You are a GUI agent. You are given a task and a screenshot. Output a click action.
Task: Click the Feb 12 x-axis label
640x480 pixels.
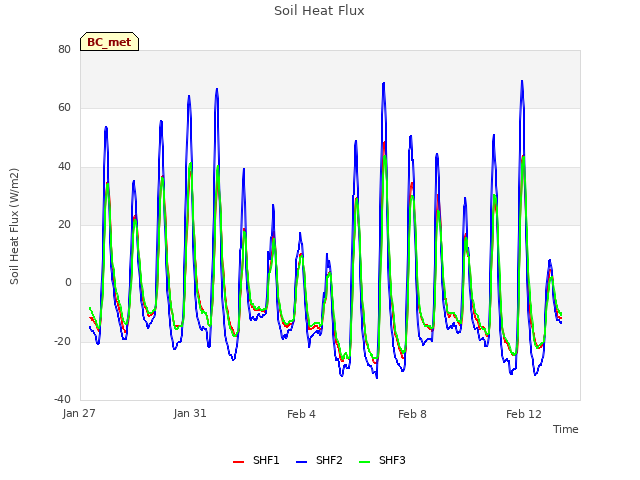pos(524,414)
